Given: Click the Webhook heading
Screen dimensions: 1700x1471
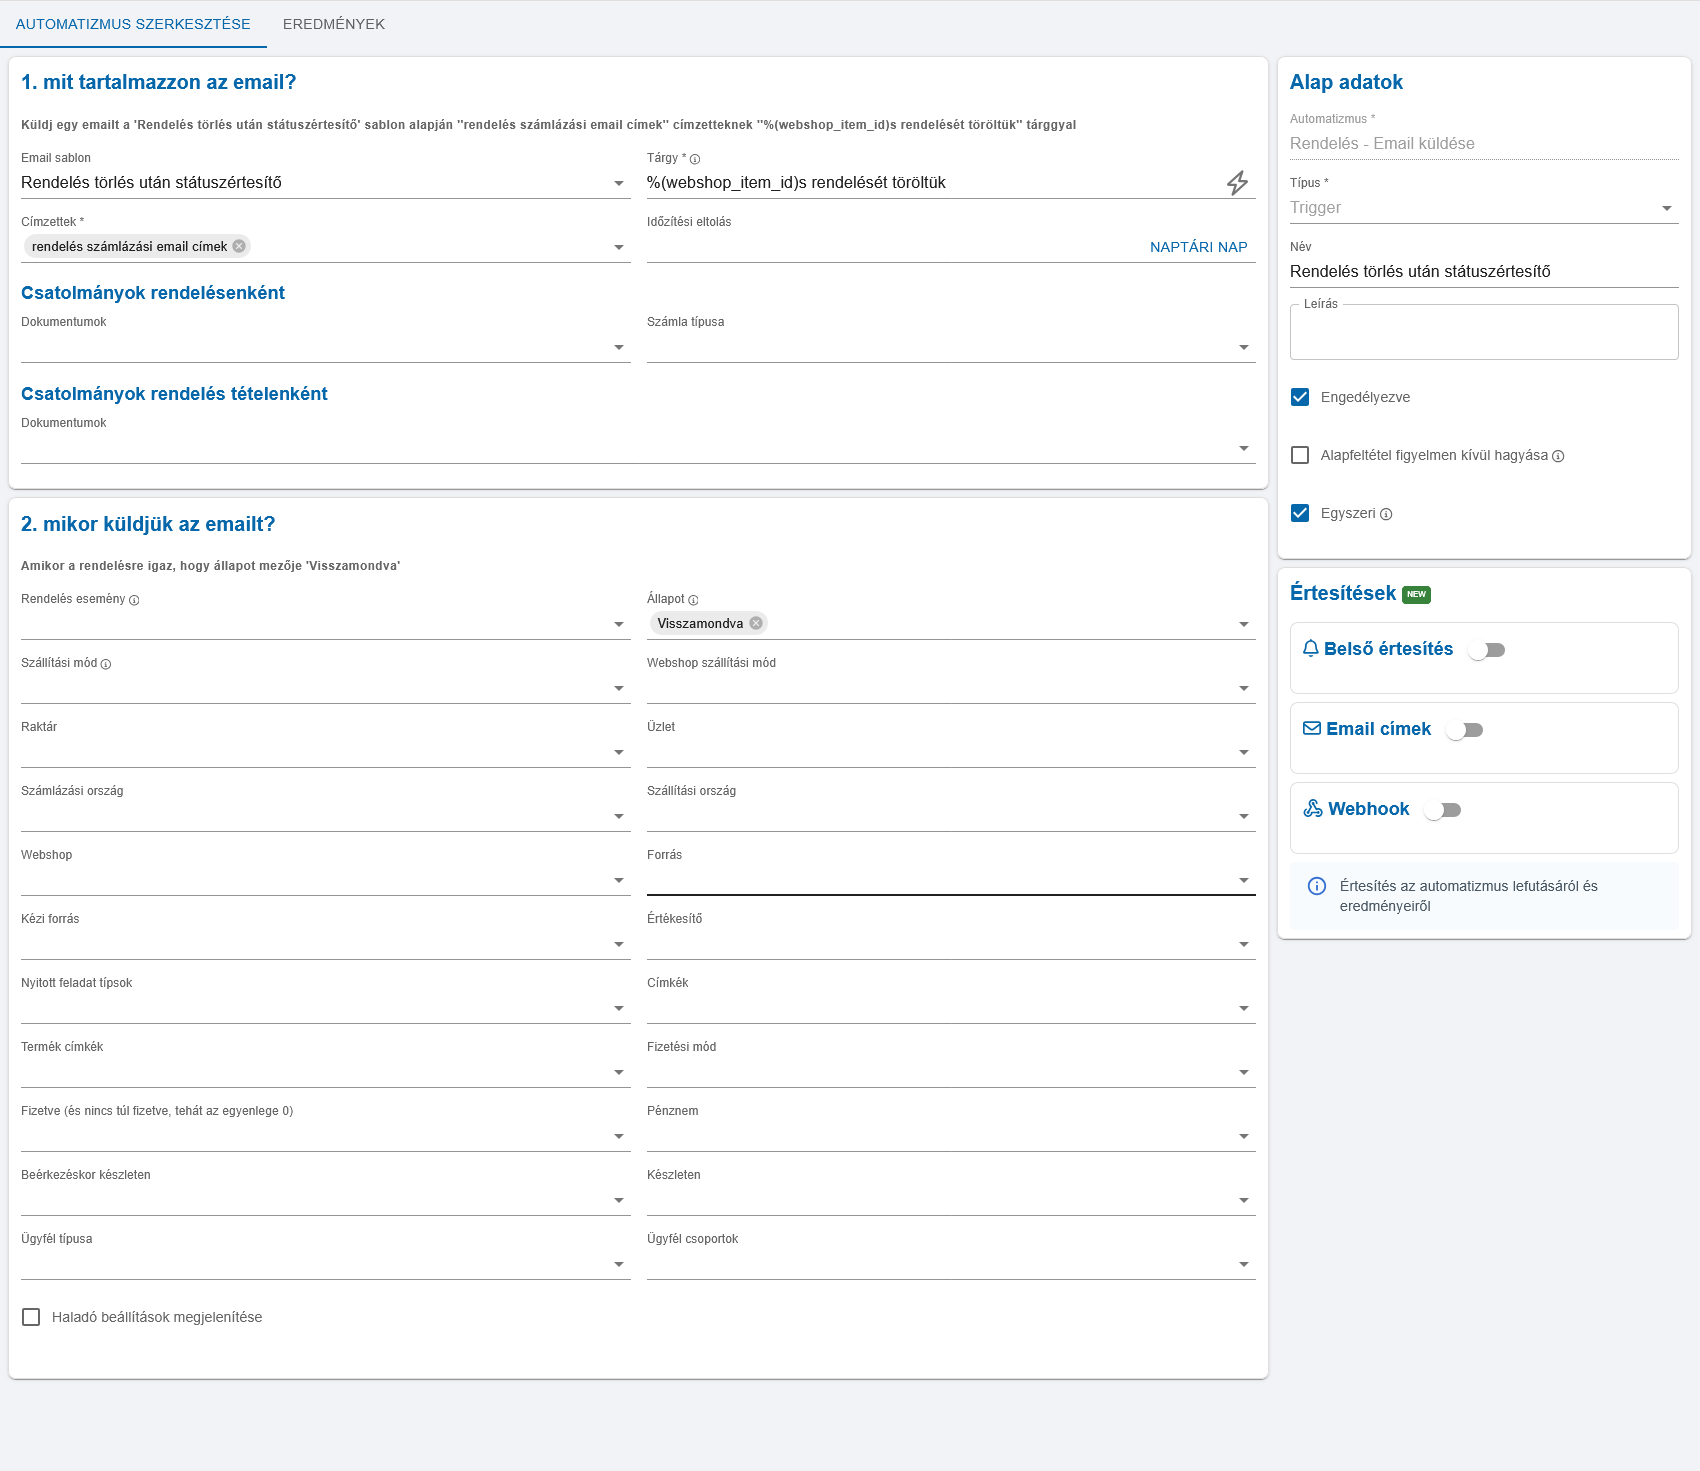Looking at the screenshot, I should [x=1368, y=809].
